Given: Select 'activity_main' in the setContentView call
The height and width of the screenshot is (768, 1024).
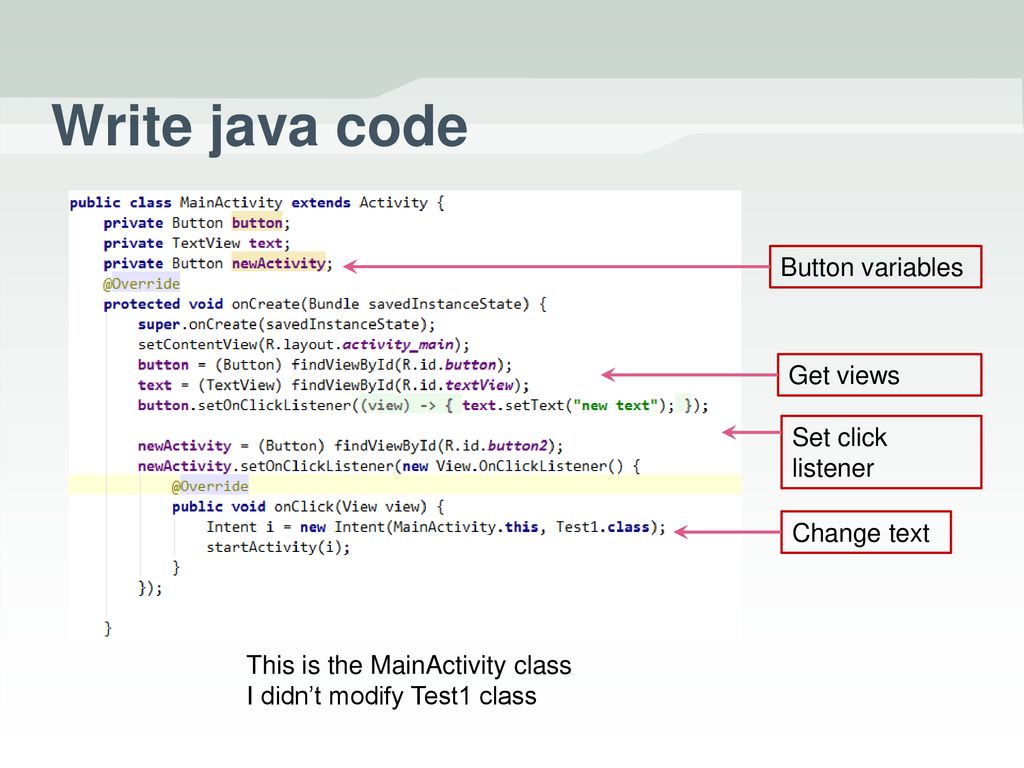Looking at the screenshot, I should [398, 345].
